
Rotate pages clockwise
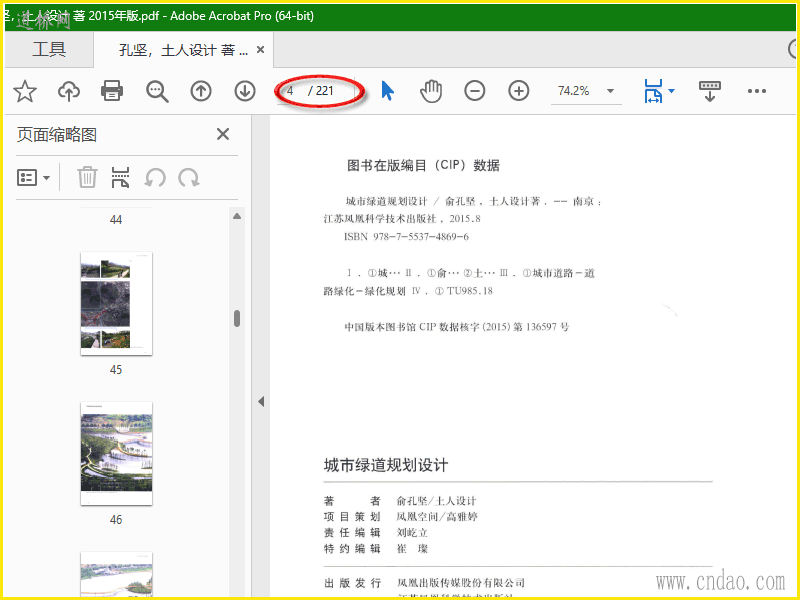[x=188, y=178]
